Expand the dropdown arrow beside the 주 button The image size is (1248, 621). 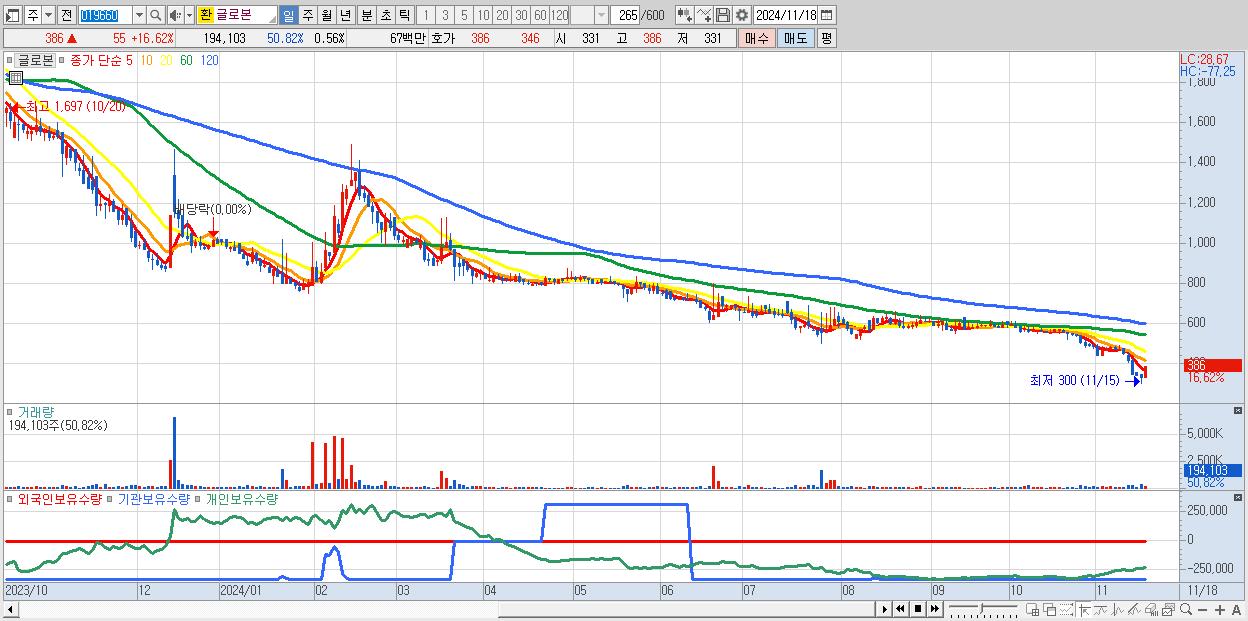point(48,15)
